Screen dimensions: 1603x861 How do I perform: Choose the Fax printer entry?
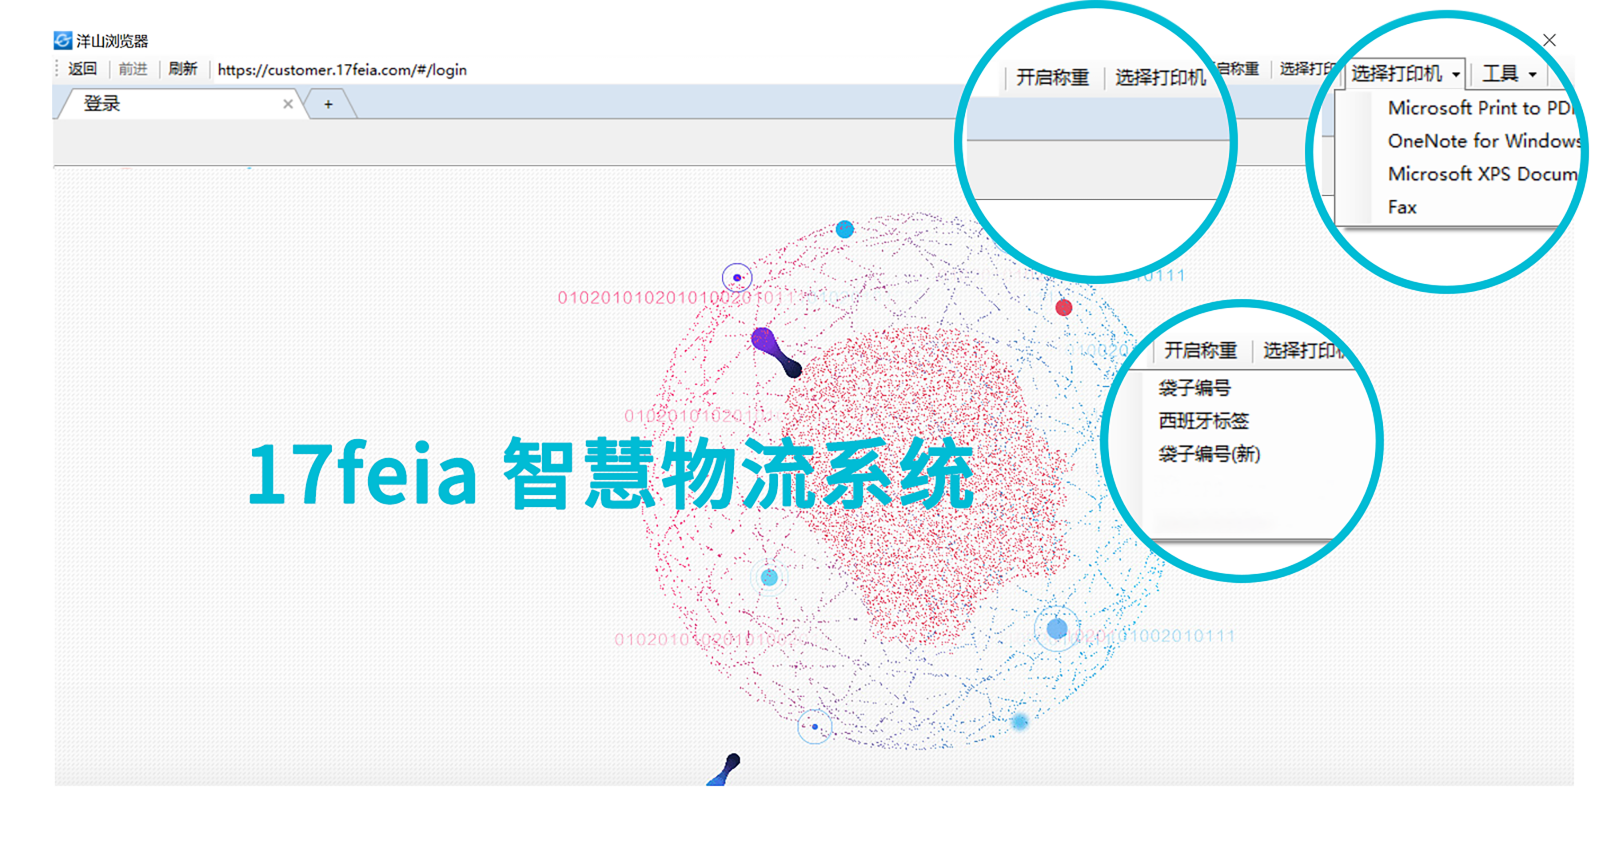[1402, 207]
